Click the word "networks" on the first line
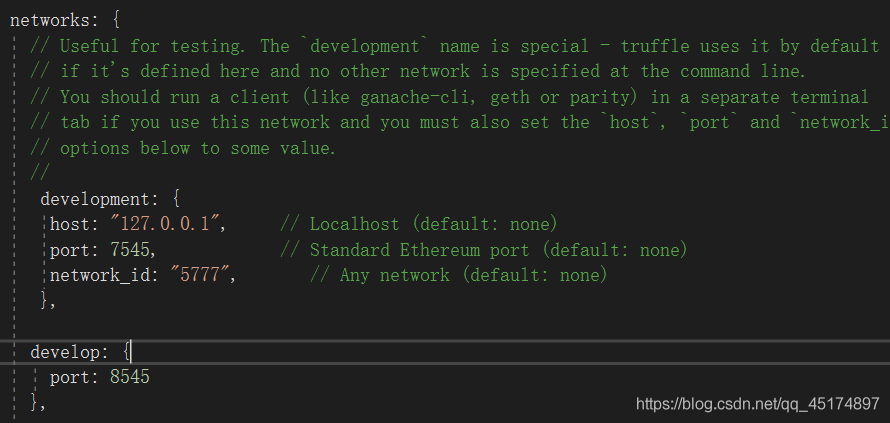This screenshot has height=423, width=890. [50, 21]
